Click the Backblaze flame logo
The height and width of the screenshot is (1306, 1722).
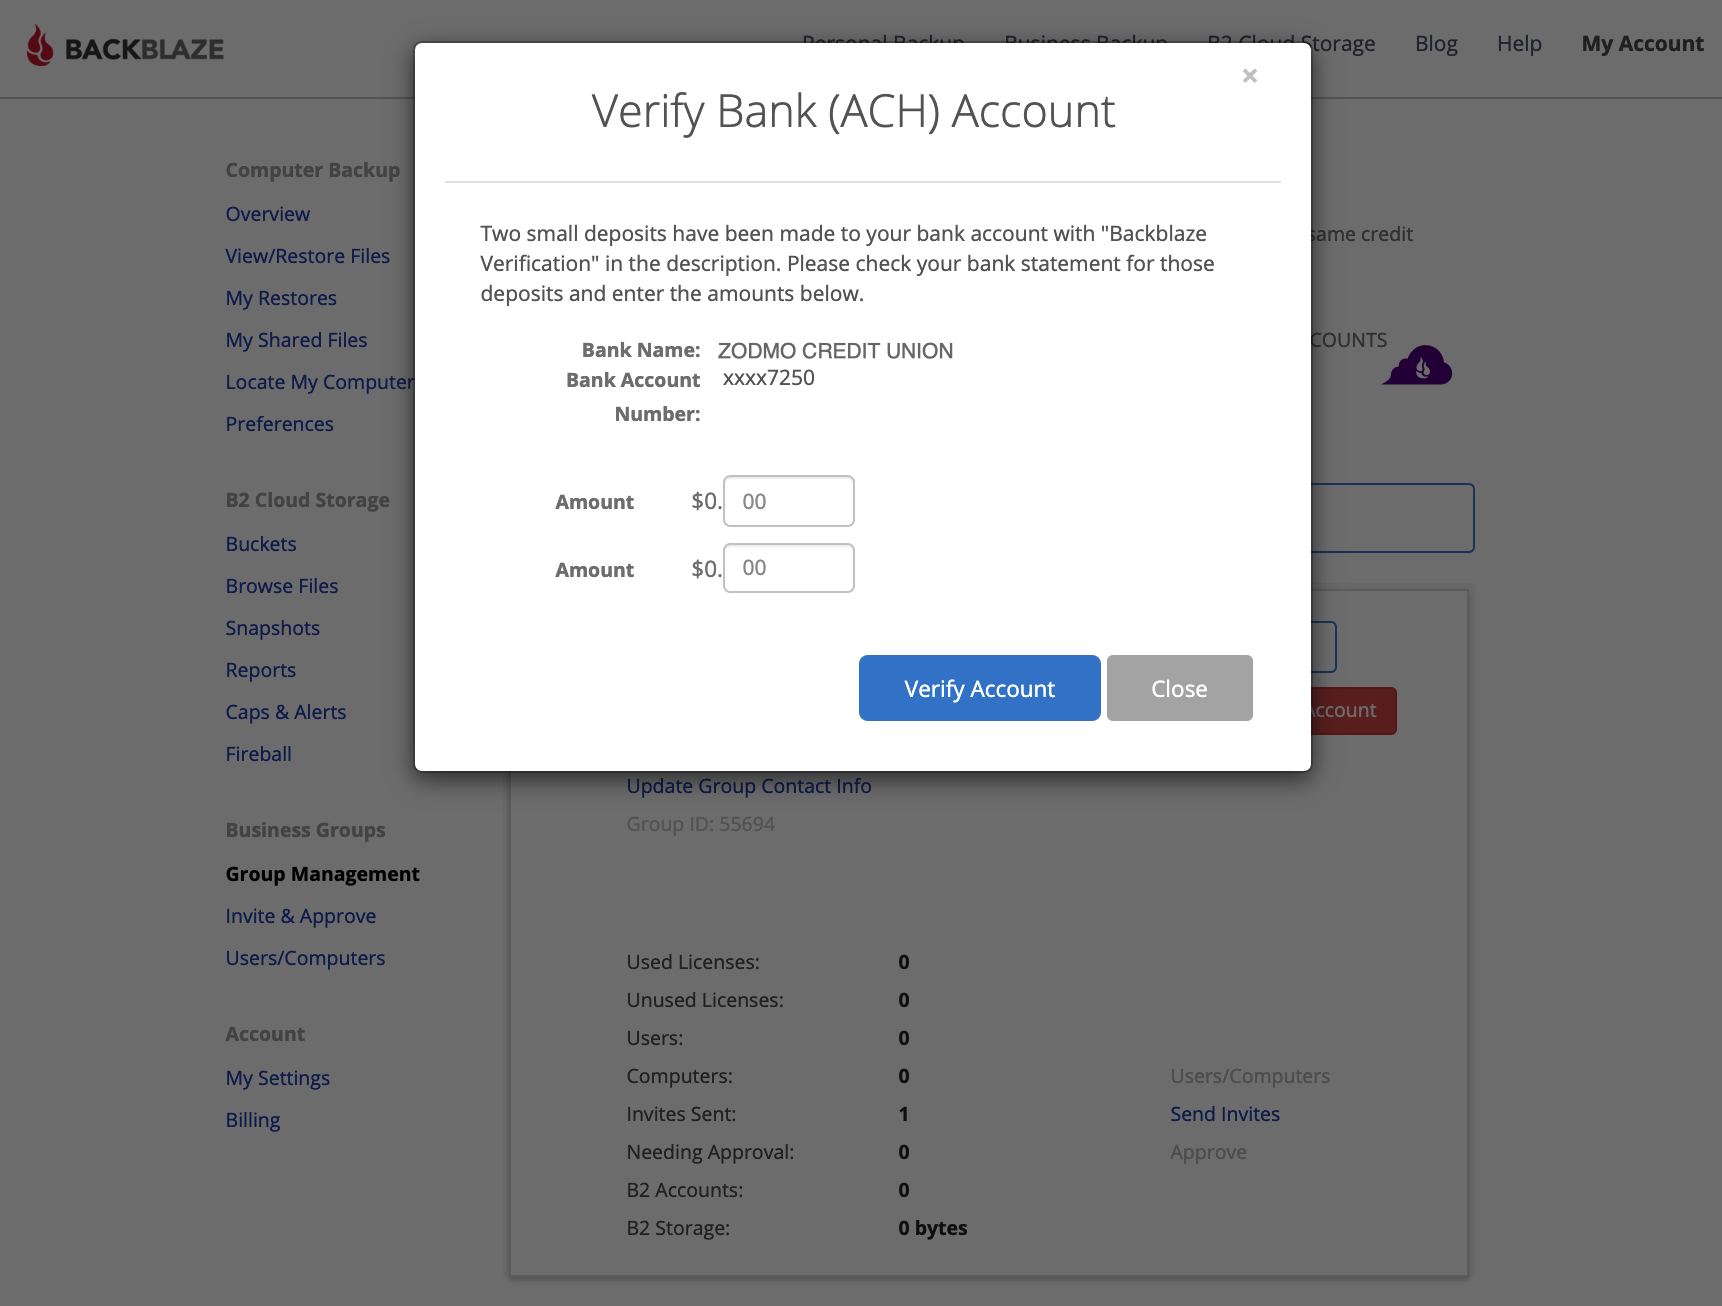tap(40, 46)
